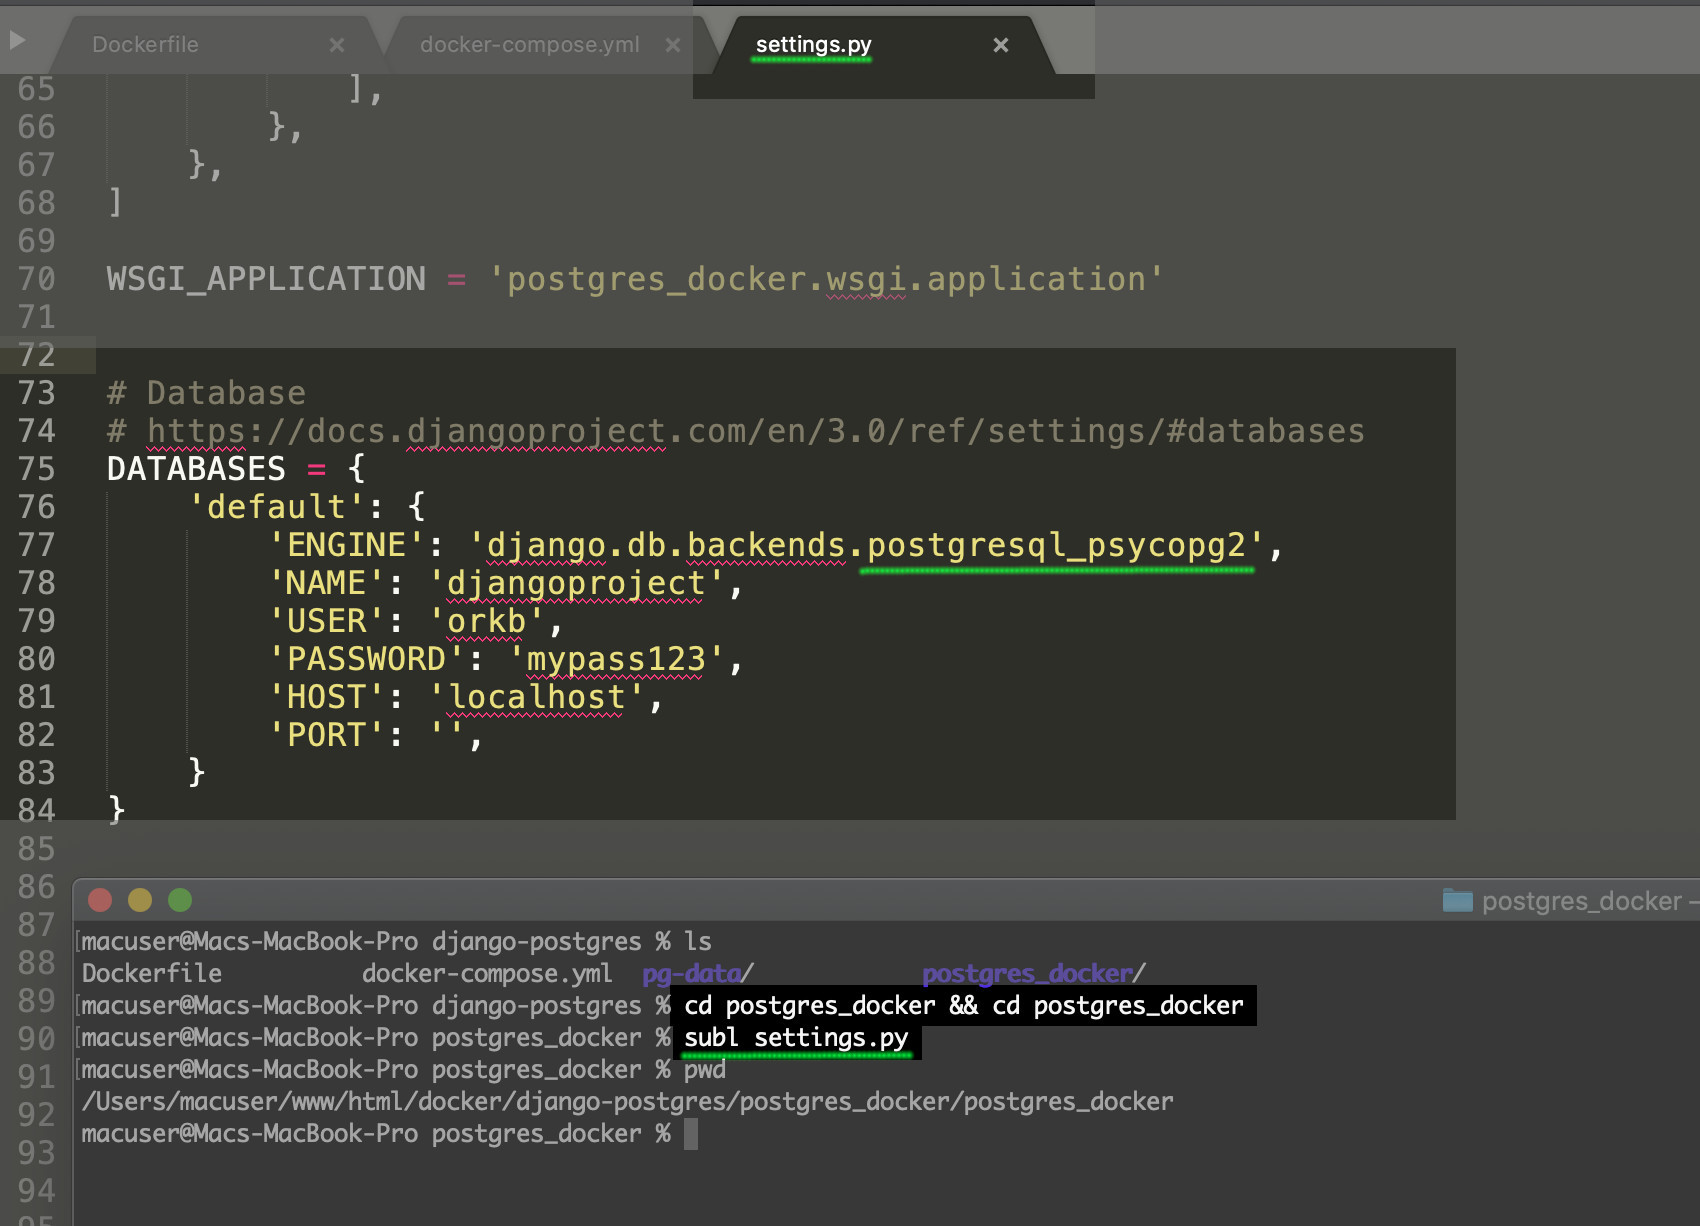This screenshot has width=1700, height=1226.
Task: Click the green fullscreen button on terminal
Action: click(x=180, y=900)
